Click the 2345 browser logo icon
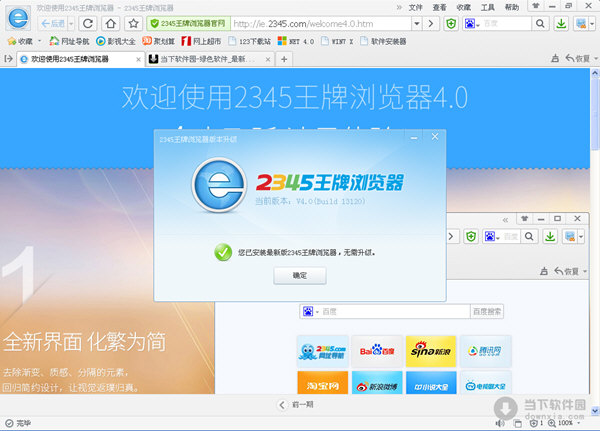This screenshot has height=431, width=600. [x=18, y=18]
